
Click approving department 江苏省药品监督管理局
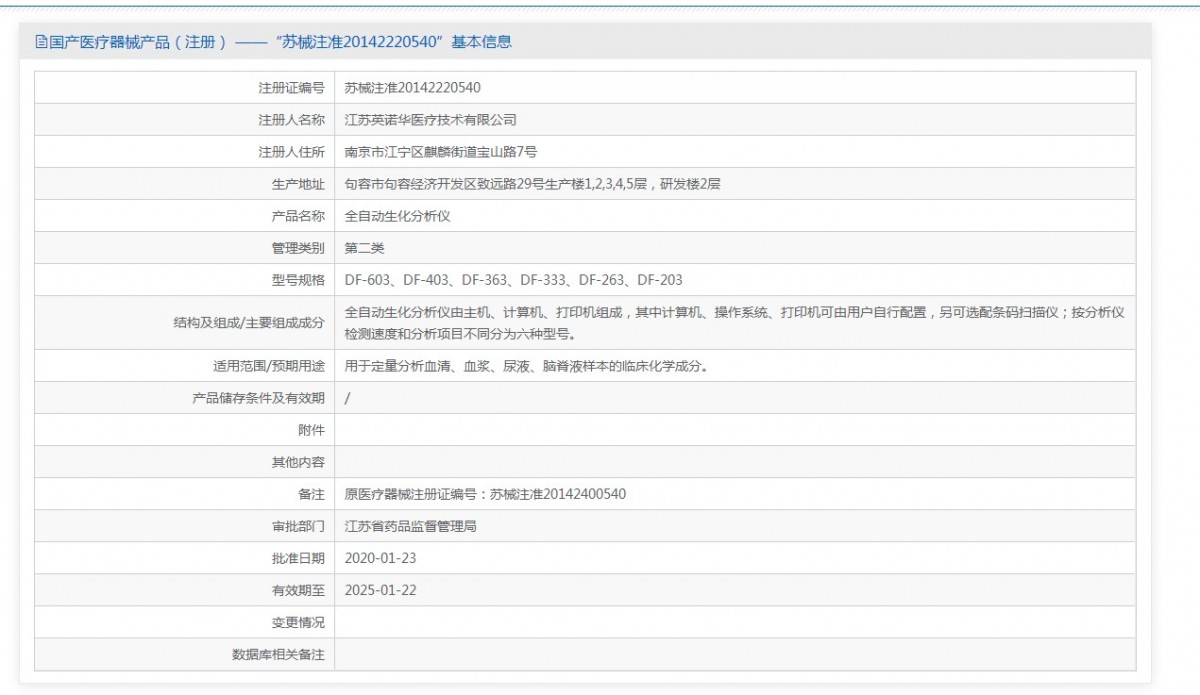[410, 526]
